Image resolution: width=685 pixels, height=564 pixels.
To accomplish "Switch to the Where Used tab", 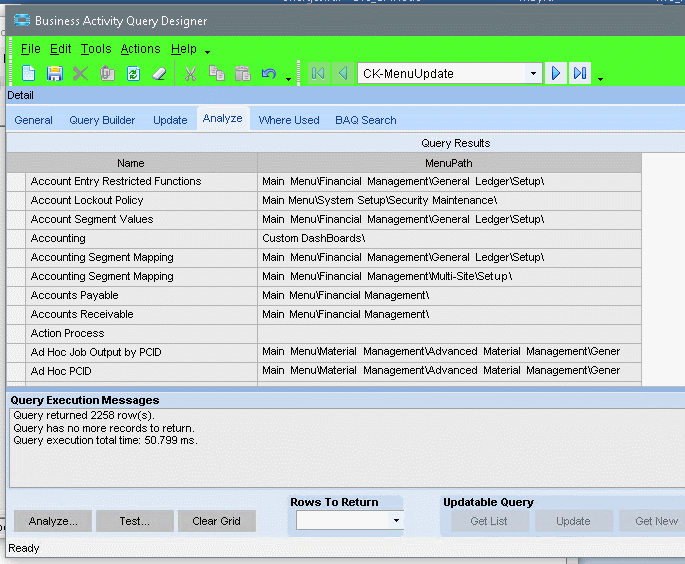I will click(x=289, y=120).
